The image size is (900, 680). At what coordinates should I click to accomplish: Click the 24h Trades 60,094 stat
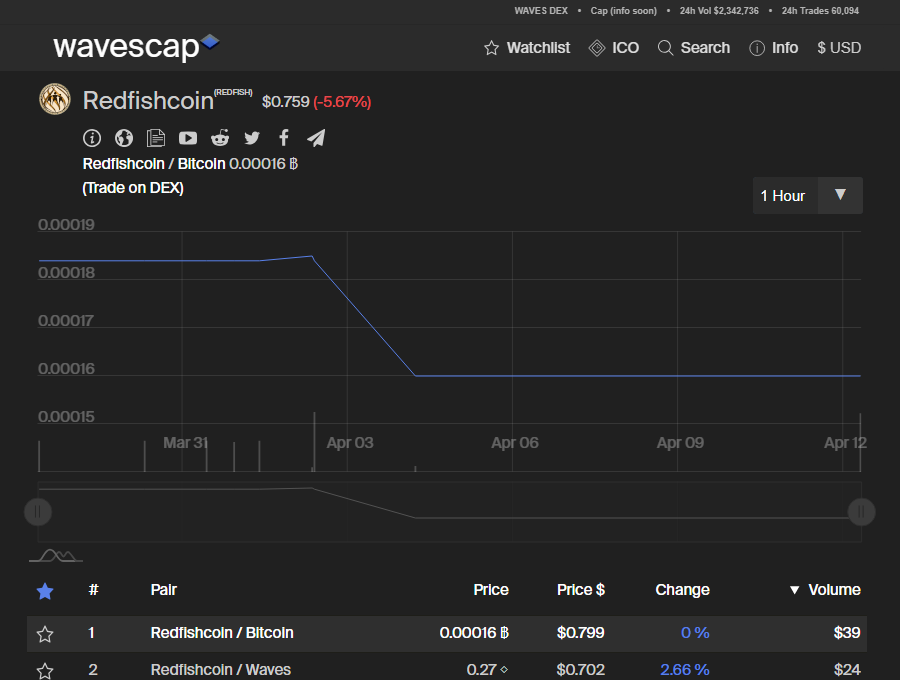coord(820,11)
